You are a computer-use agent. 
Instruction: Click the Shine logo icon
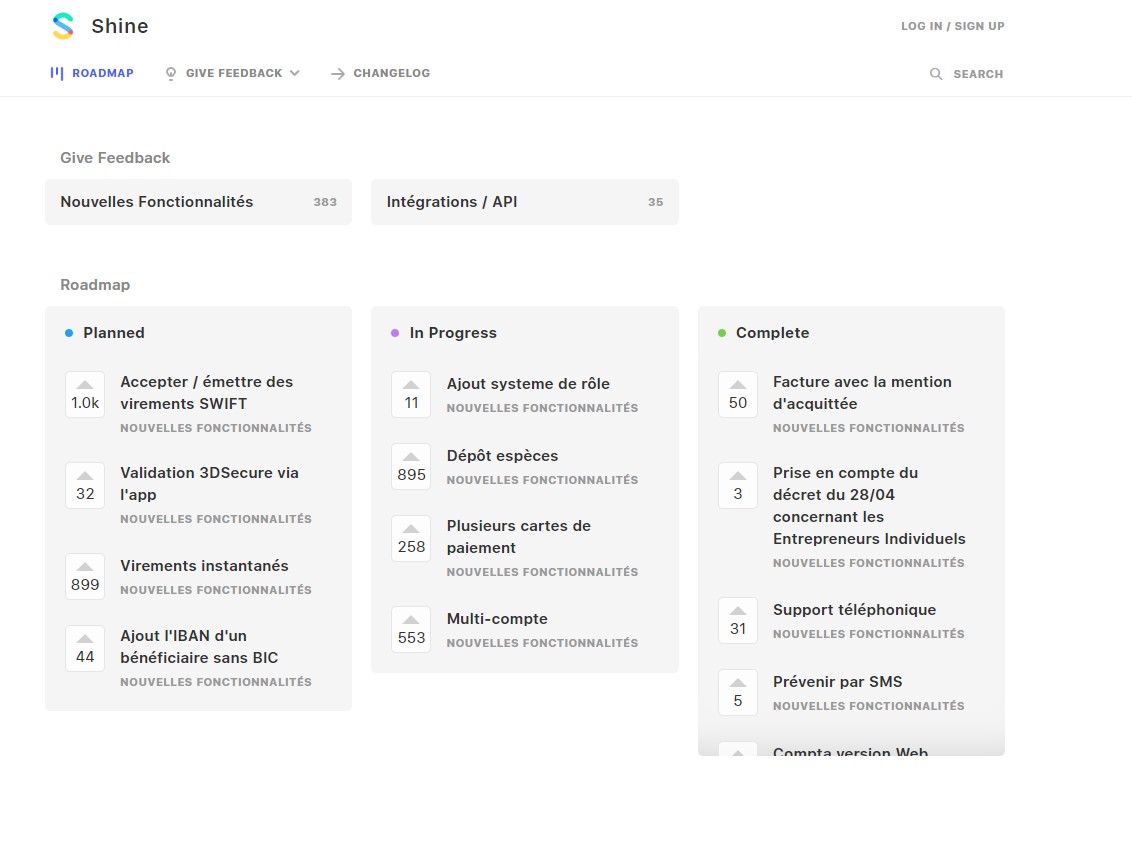pyautogui.click(x=63, y=26)
